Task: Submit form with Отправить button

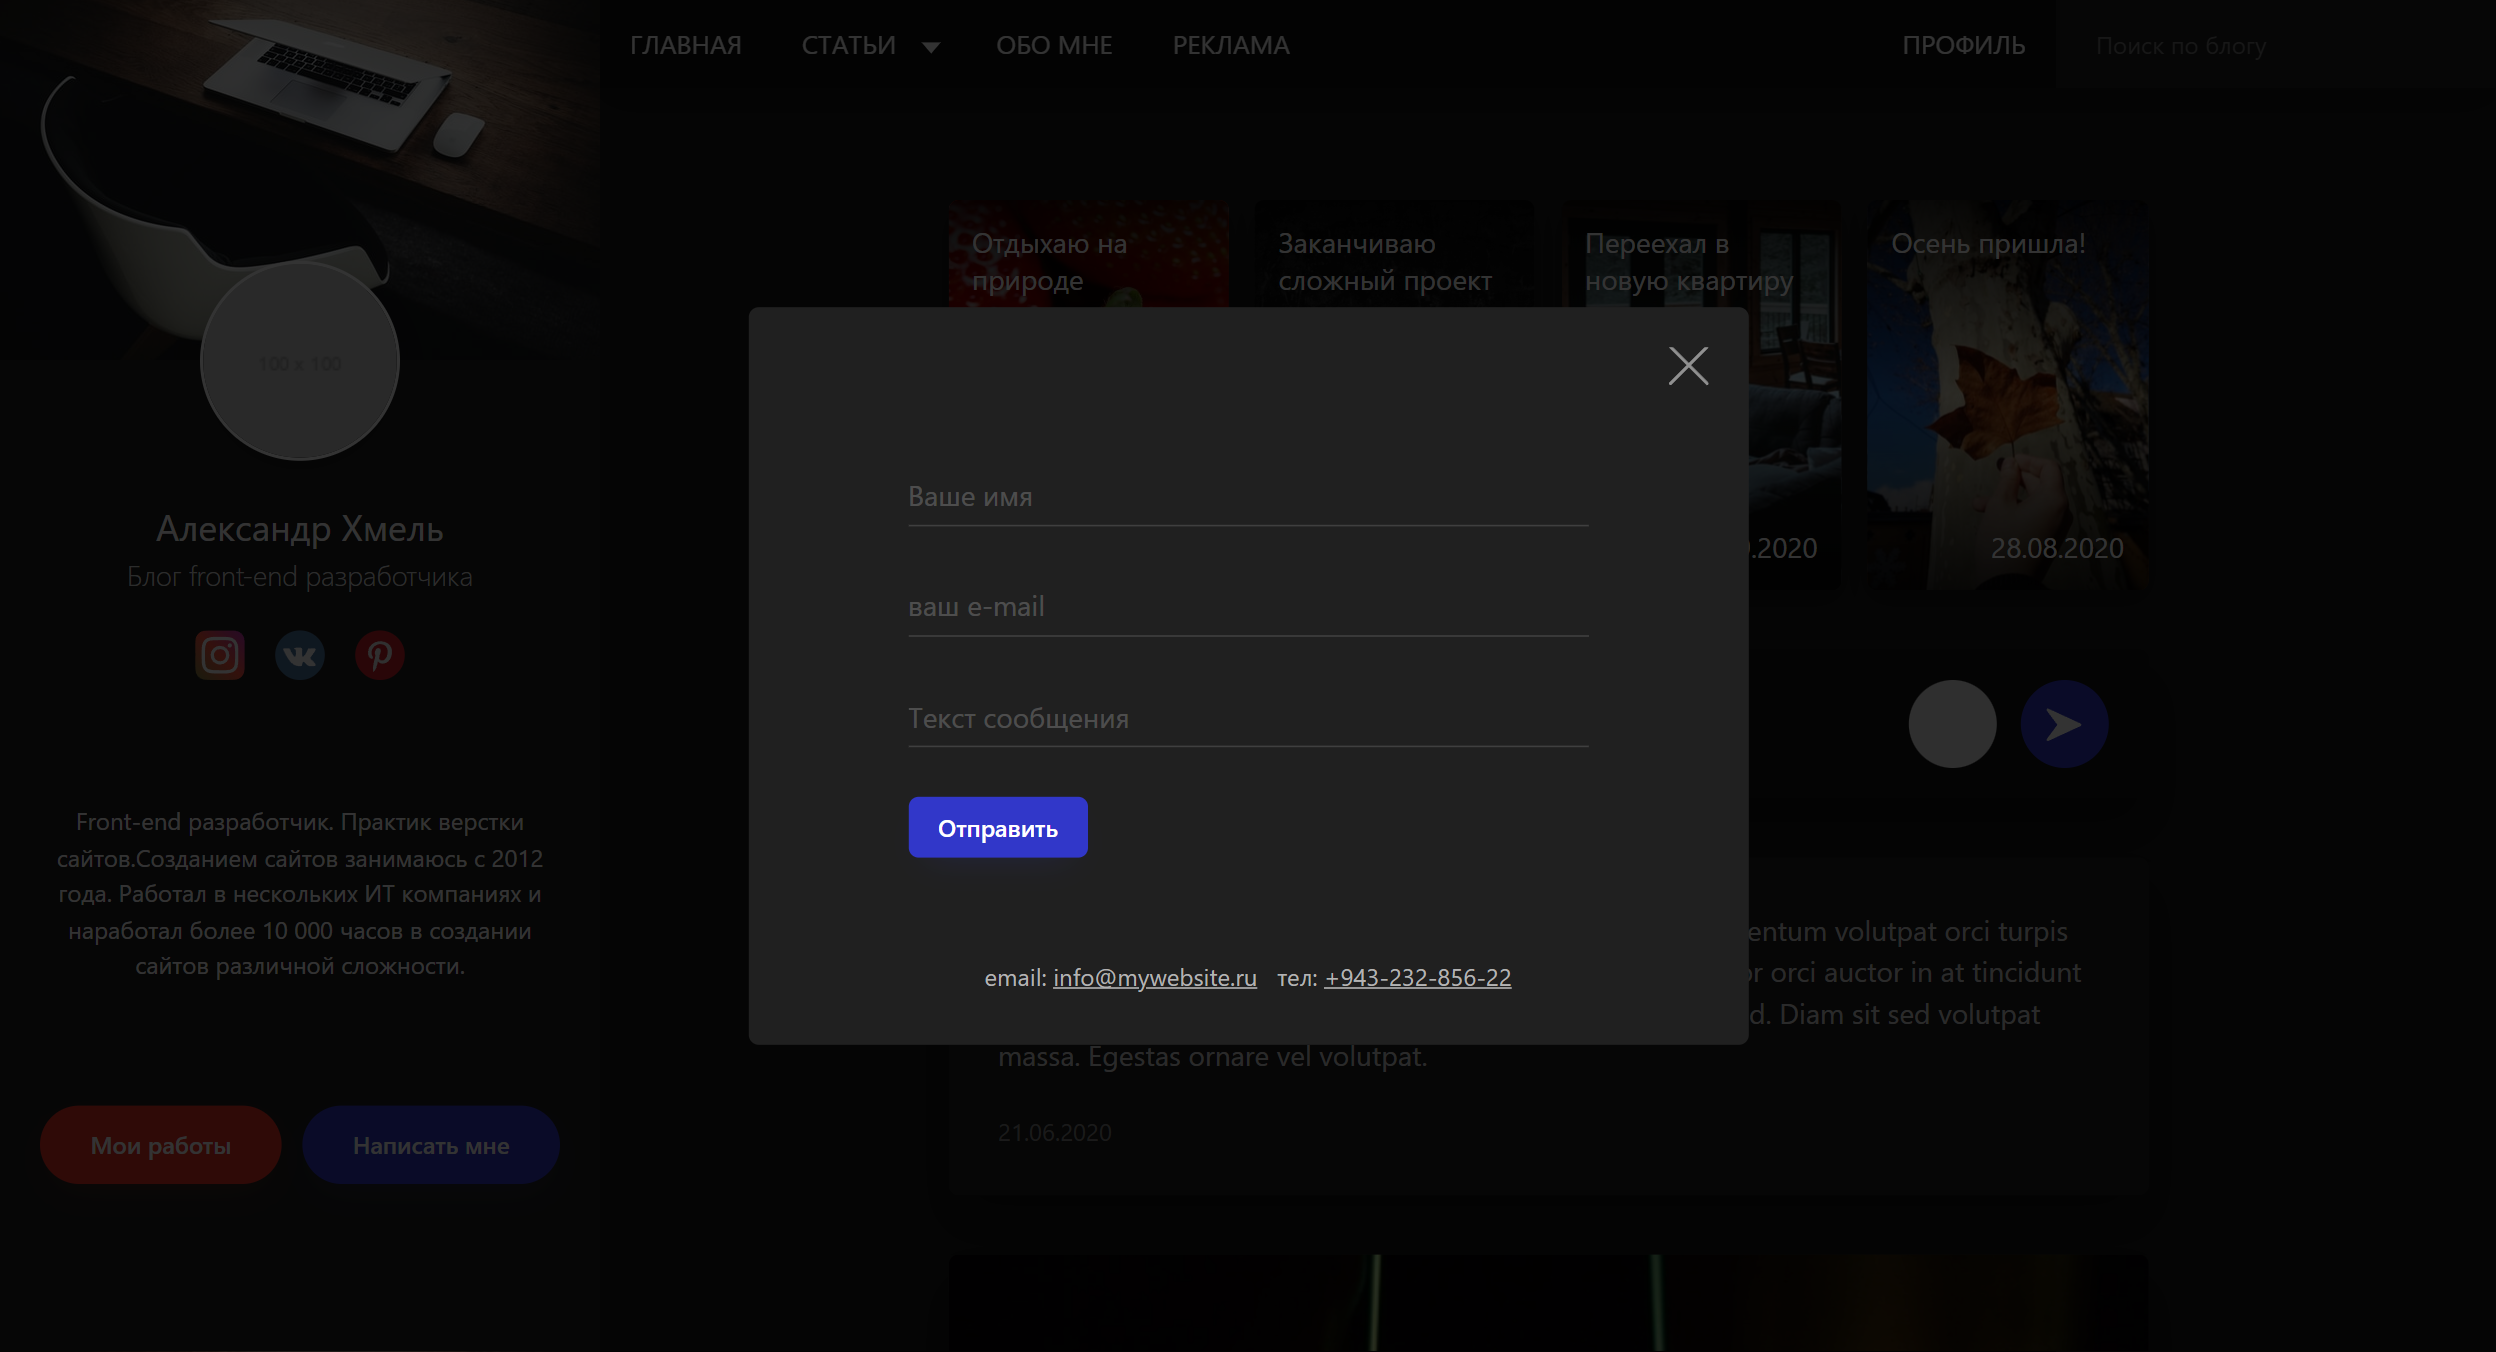Action: pyautogui.click(x=998, y=827)
